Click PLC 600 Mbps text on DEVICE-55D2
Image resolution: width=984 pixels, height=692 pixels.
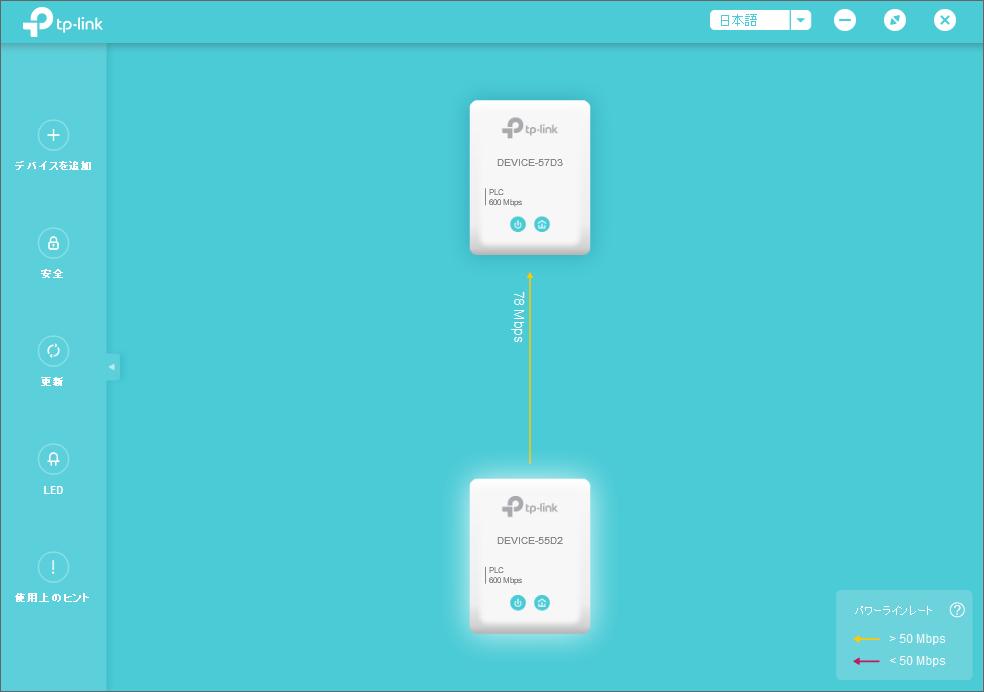click(505, 575)
